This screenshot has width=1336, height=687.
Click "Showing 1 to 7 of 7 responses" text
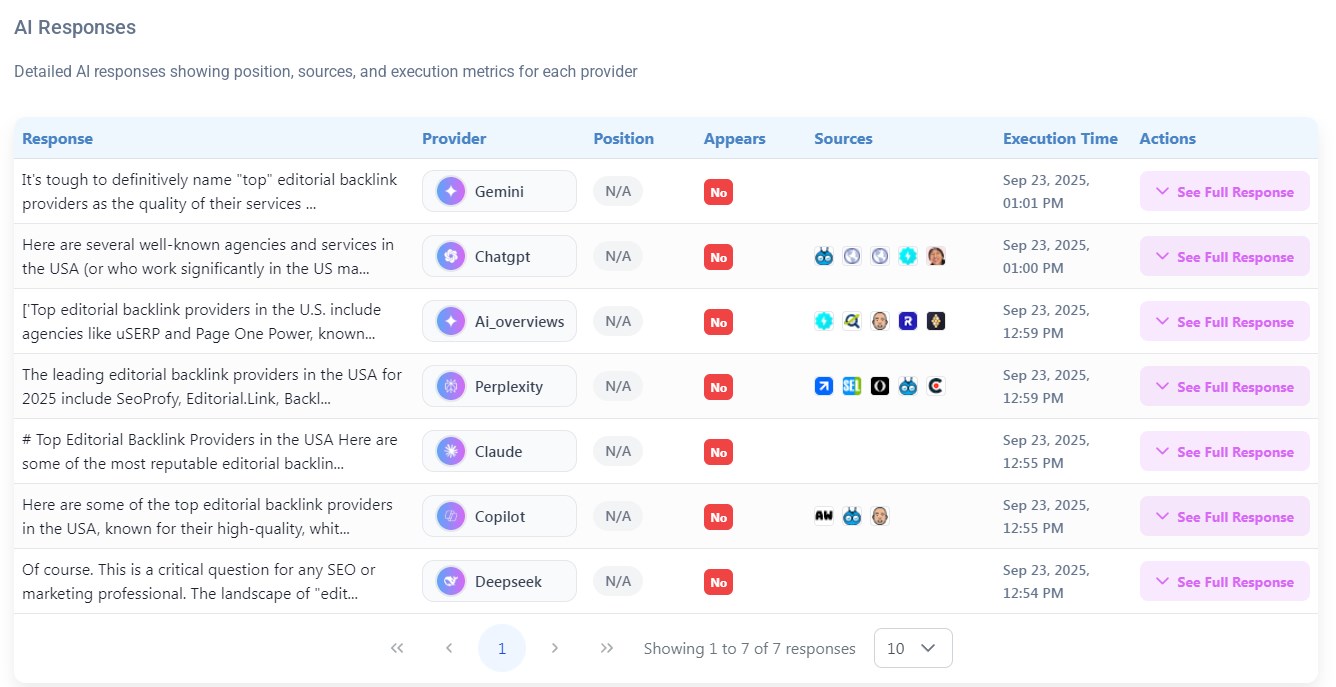(750, 648)
